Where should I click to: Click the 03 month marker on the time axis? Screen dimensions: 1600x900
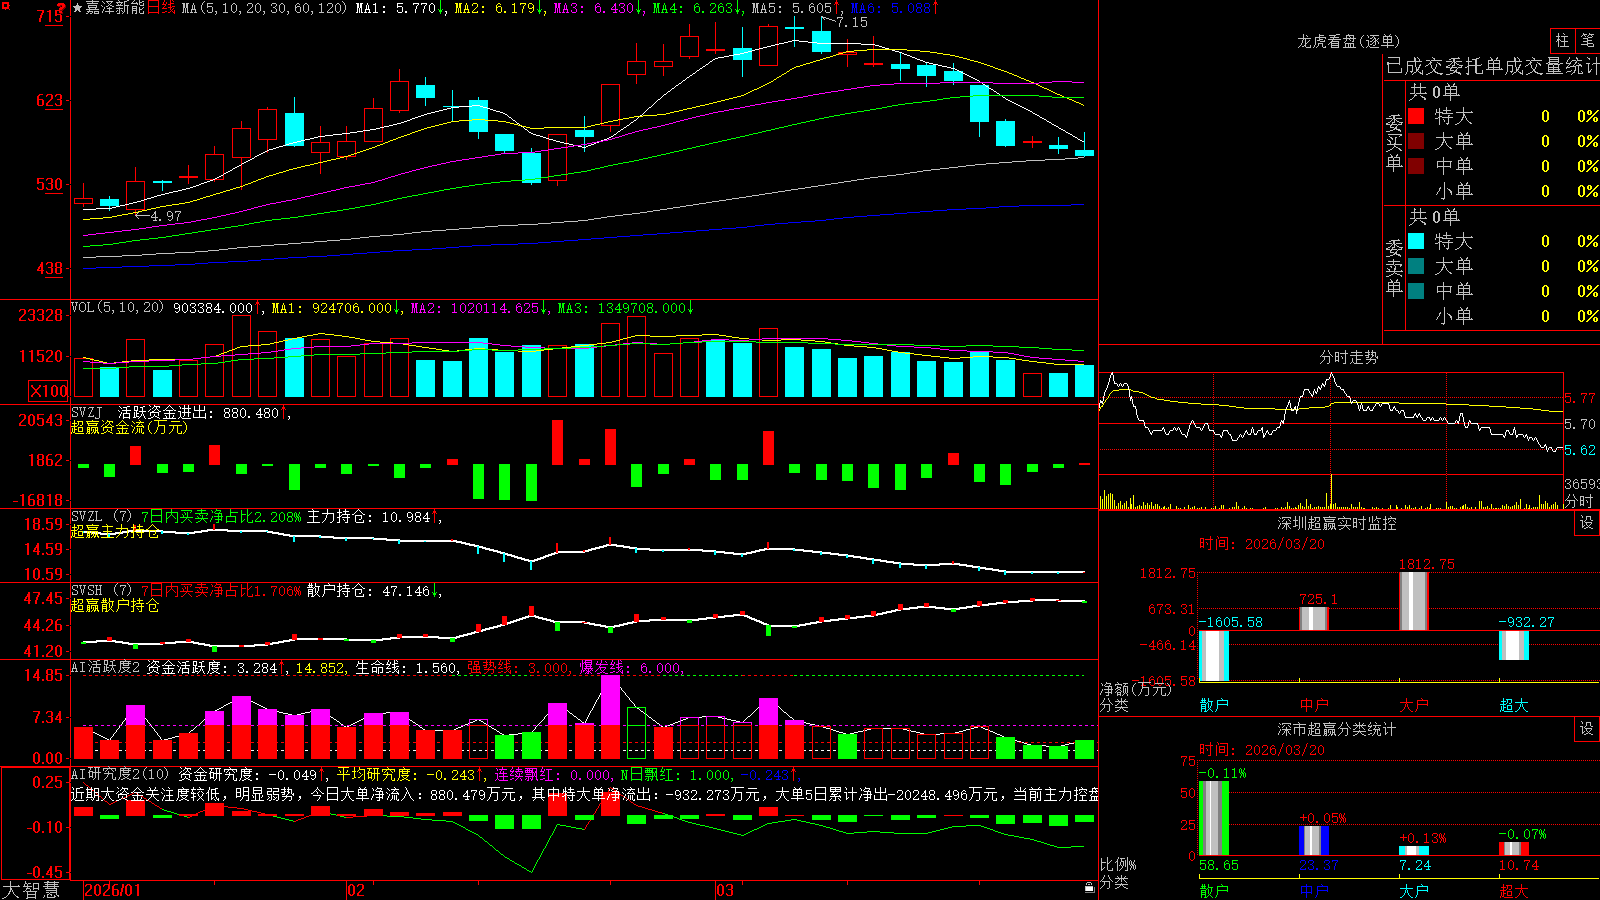725,890
